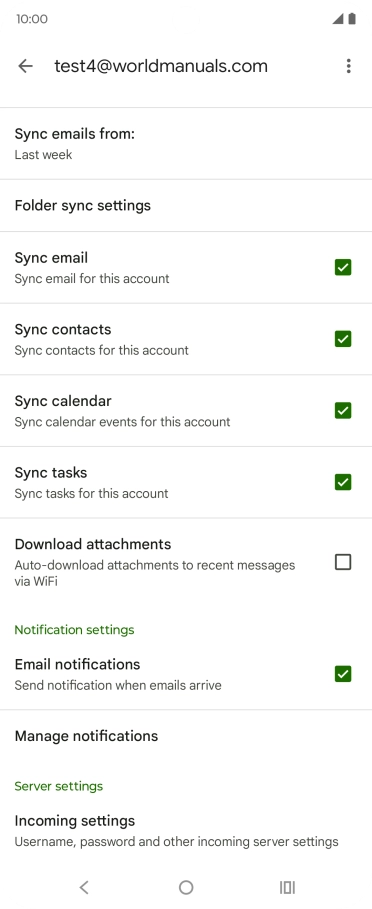The width and height of the screenshot is (372, 909).
Task: Toggle the Email notifications checkbox
Action: tap(343, 674)
